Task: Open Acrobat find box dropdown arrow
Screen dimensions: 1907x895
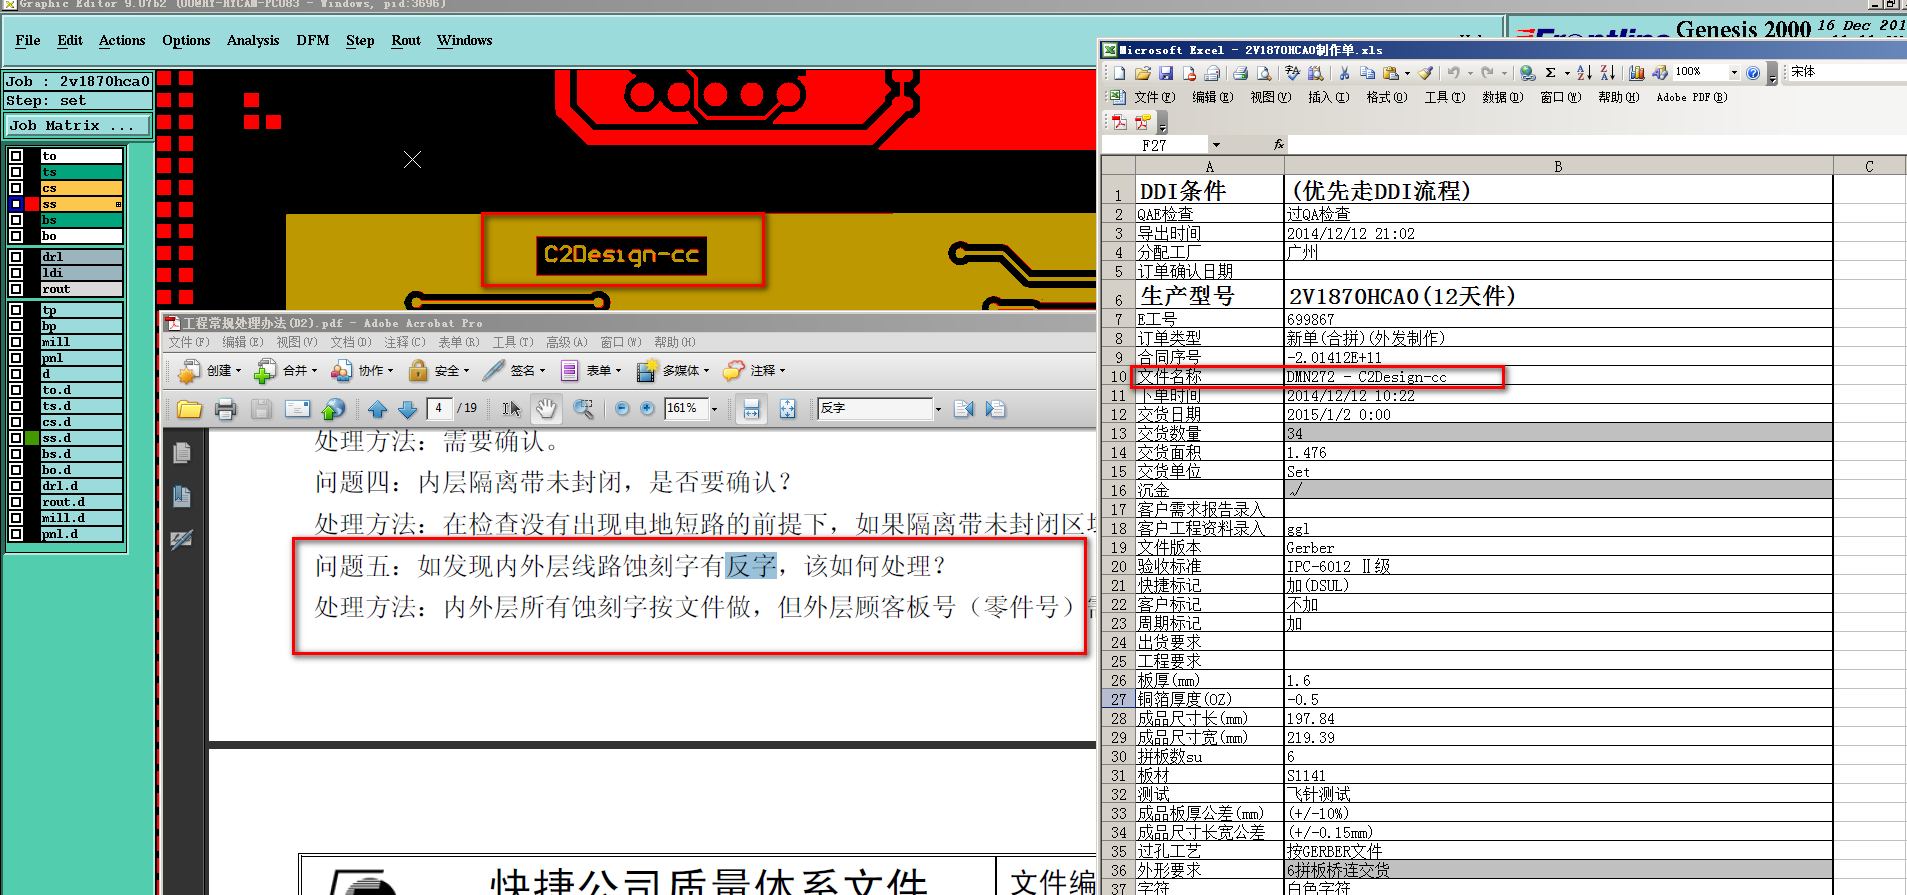Action: tap(938, 409)
